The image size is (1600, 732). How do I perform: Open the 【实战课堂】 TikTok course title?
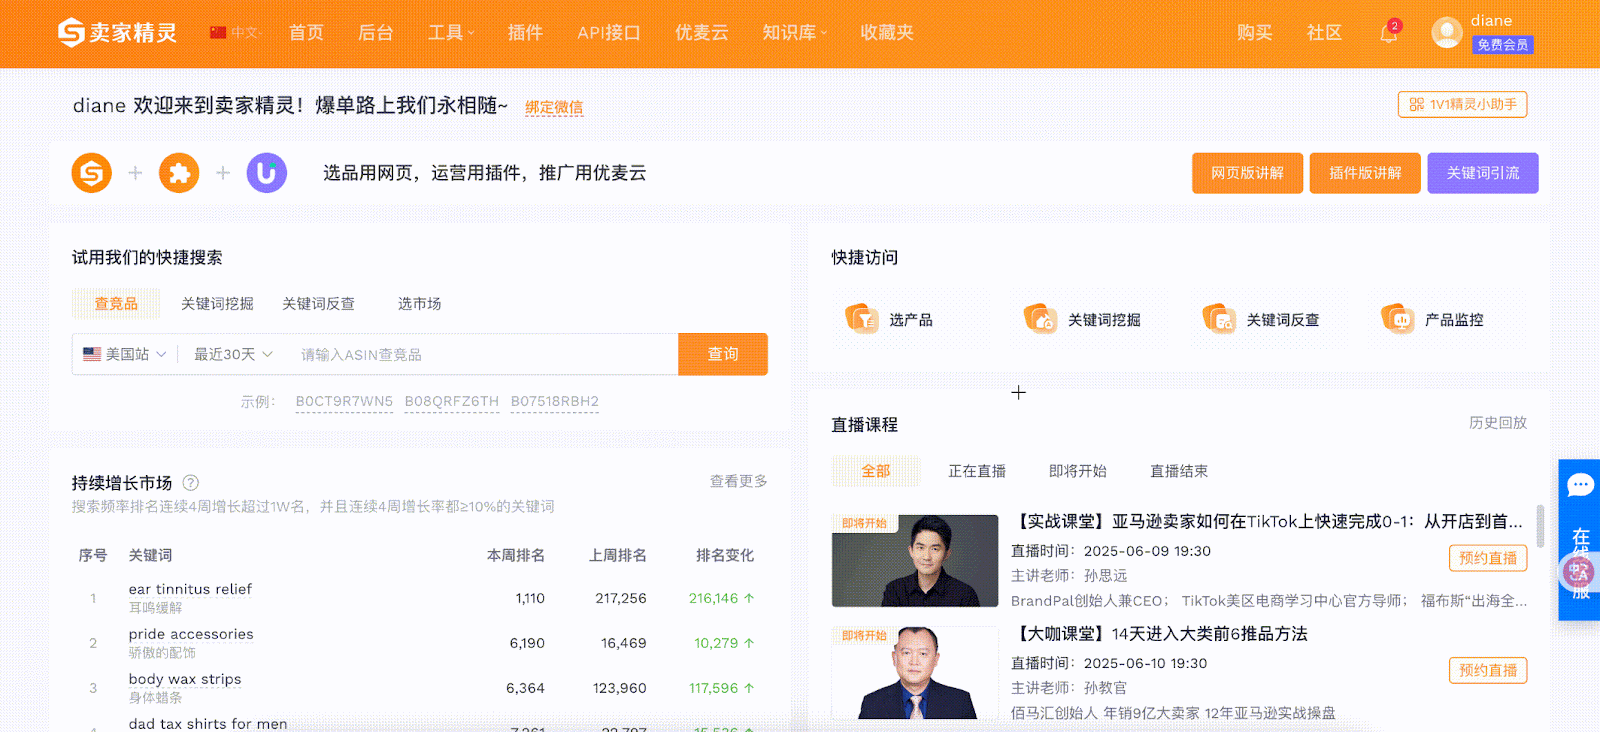(1269, 521)
